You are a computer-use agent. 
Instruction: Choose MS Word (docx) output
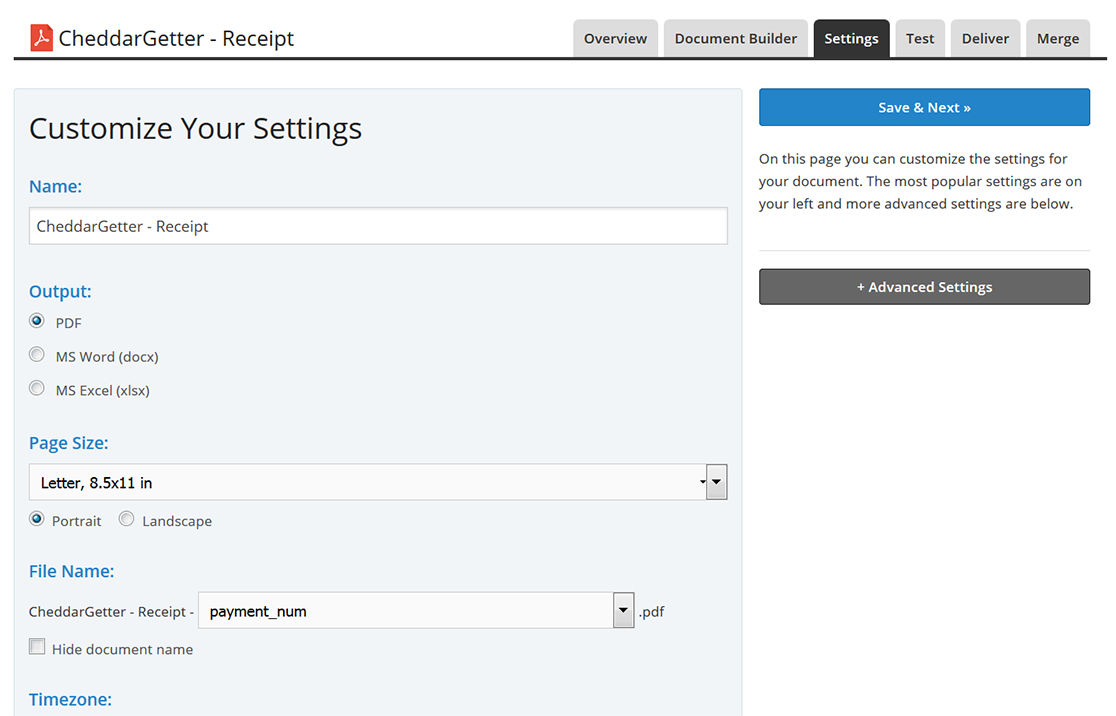(37, 355)
